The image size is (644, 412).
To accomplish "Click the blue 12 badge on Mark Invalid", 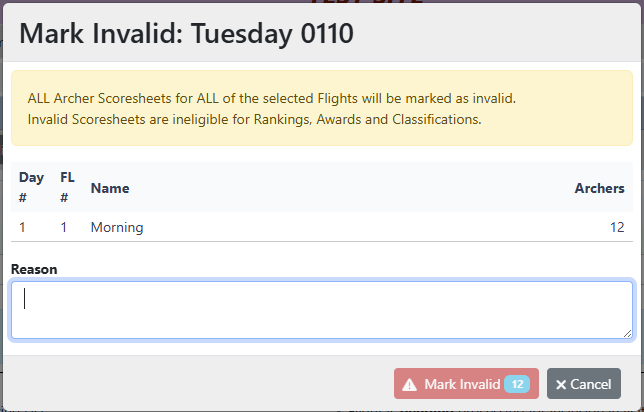I will point(516,384).
